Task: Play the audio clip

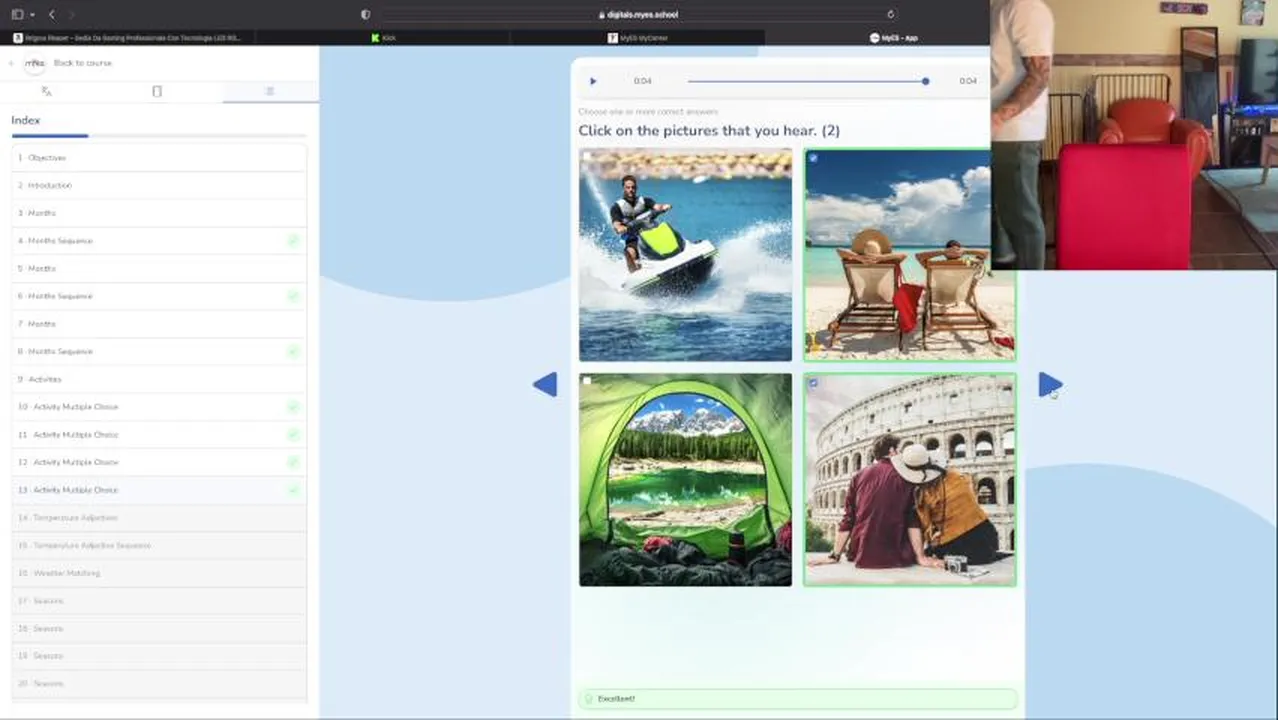Action: tap(593, 81)
